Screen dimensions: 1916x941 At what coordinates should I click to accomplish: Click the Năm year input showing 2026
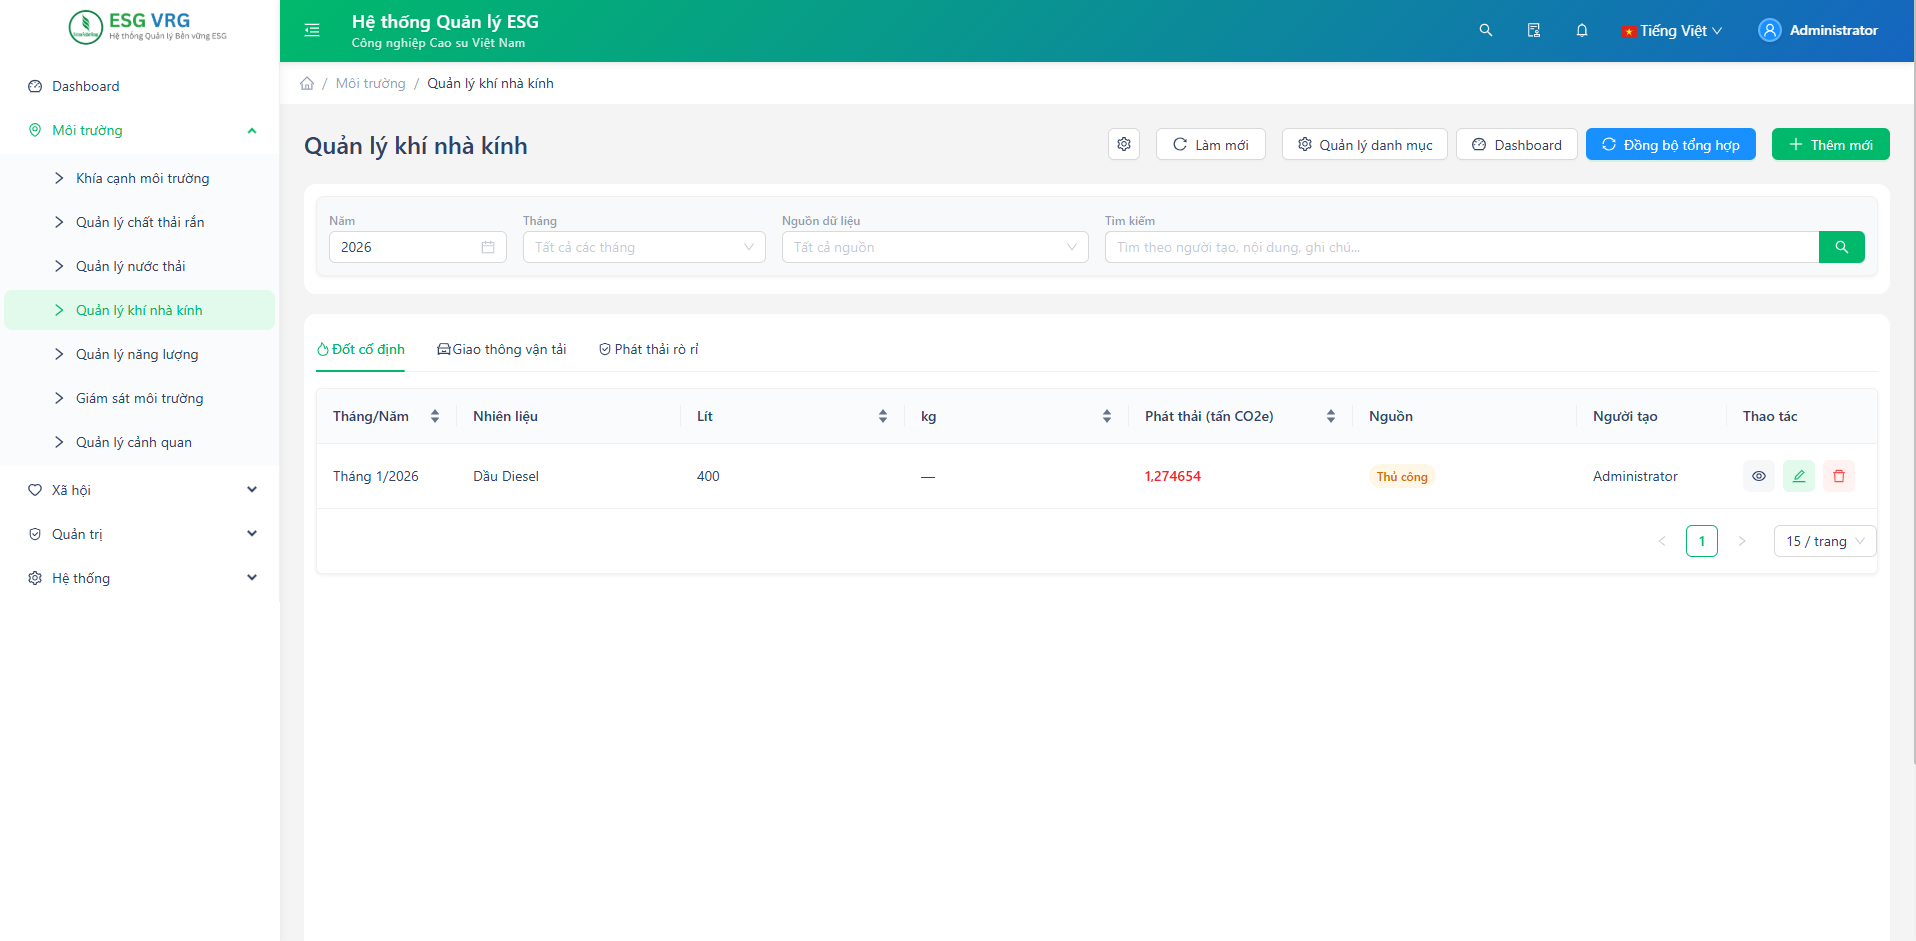418,247
